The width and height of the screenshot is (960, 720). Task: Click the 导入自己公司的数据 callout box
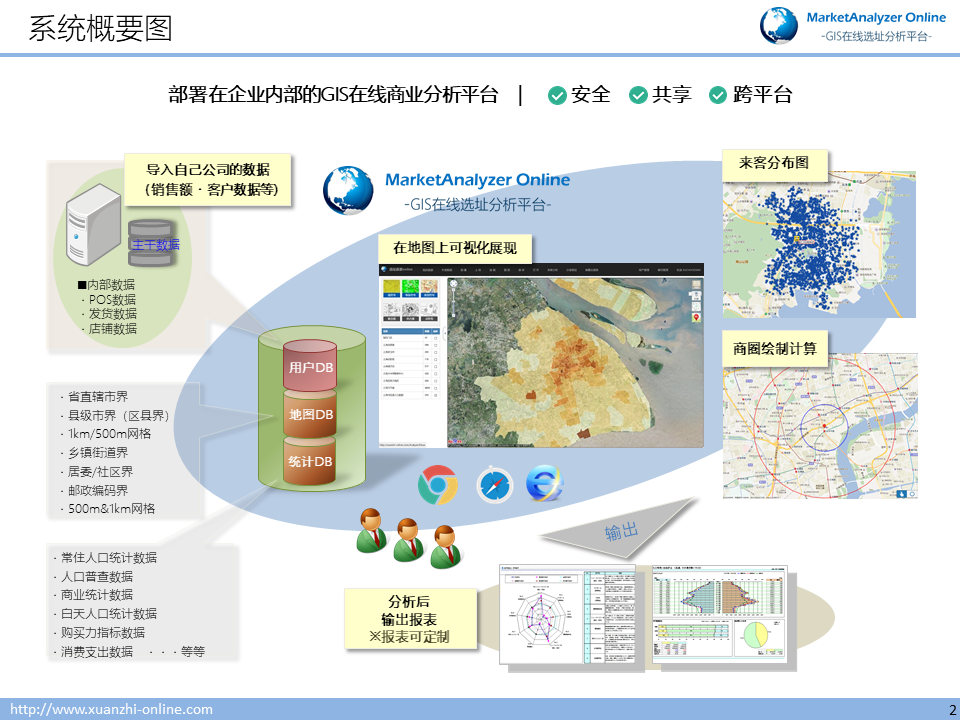coord(208,179)
